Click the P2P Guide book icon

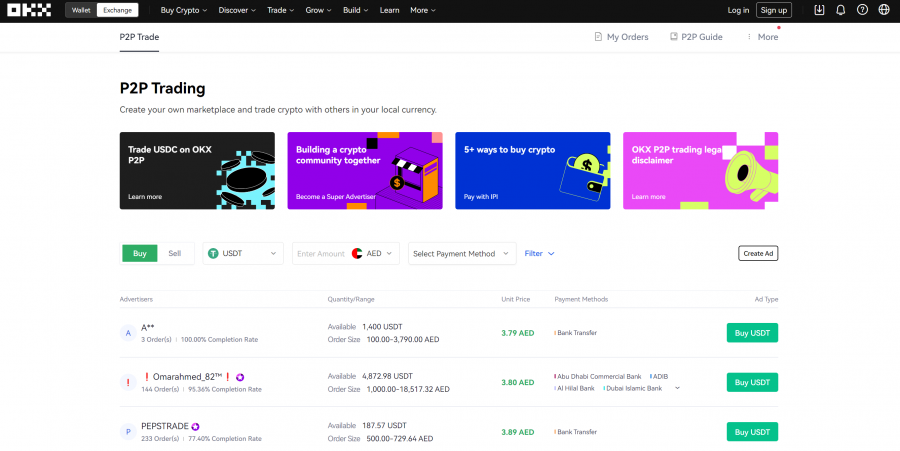click(x=673, y=37)
